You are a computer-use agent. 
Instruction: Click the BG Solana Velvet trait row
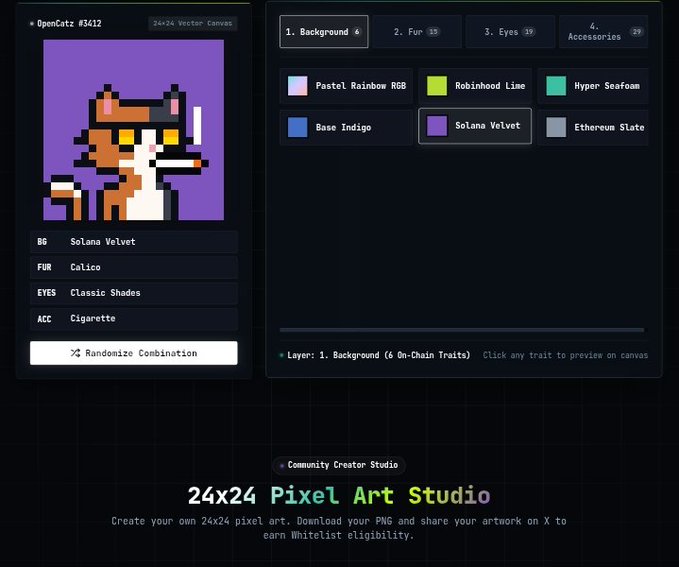coord(134,242)
